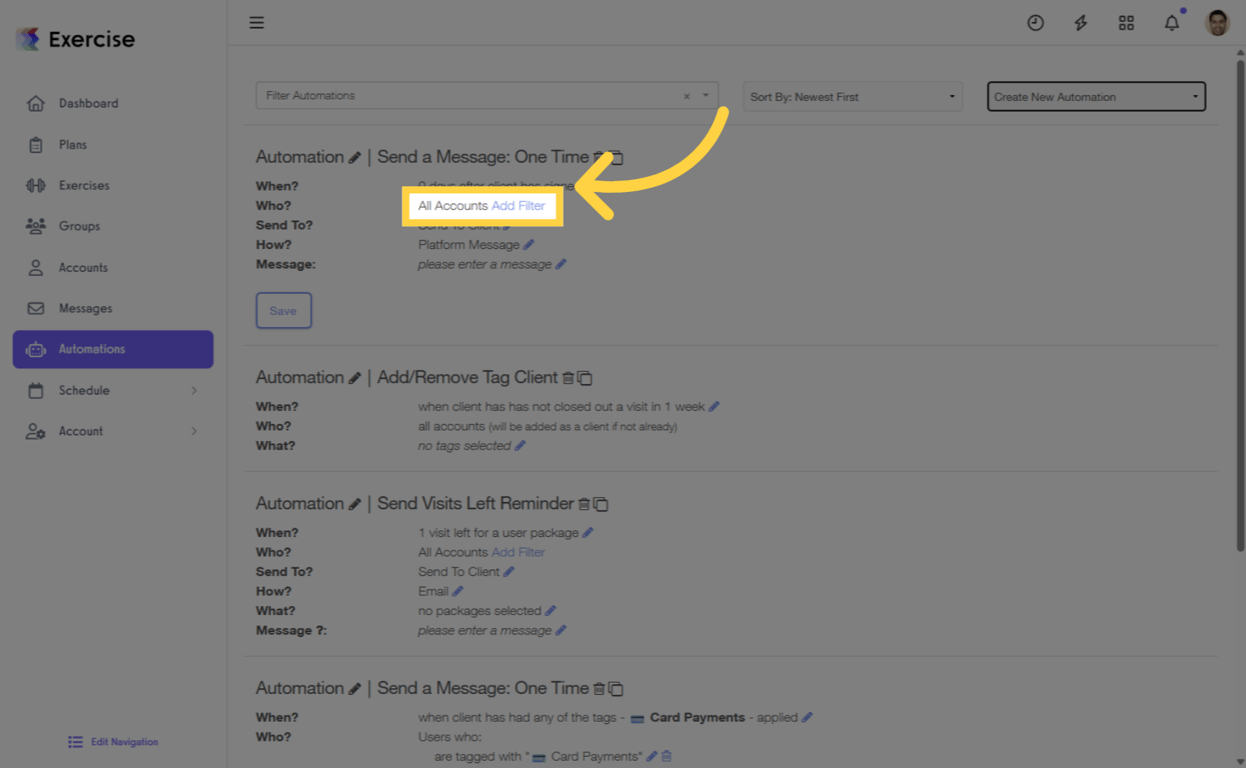Expand the Schedule sidebar section

pos(113,390)
